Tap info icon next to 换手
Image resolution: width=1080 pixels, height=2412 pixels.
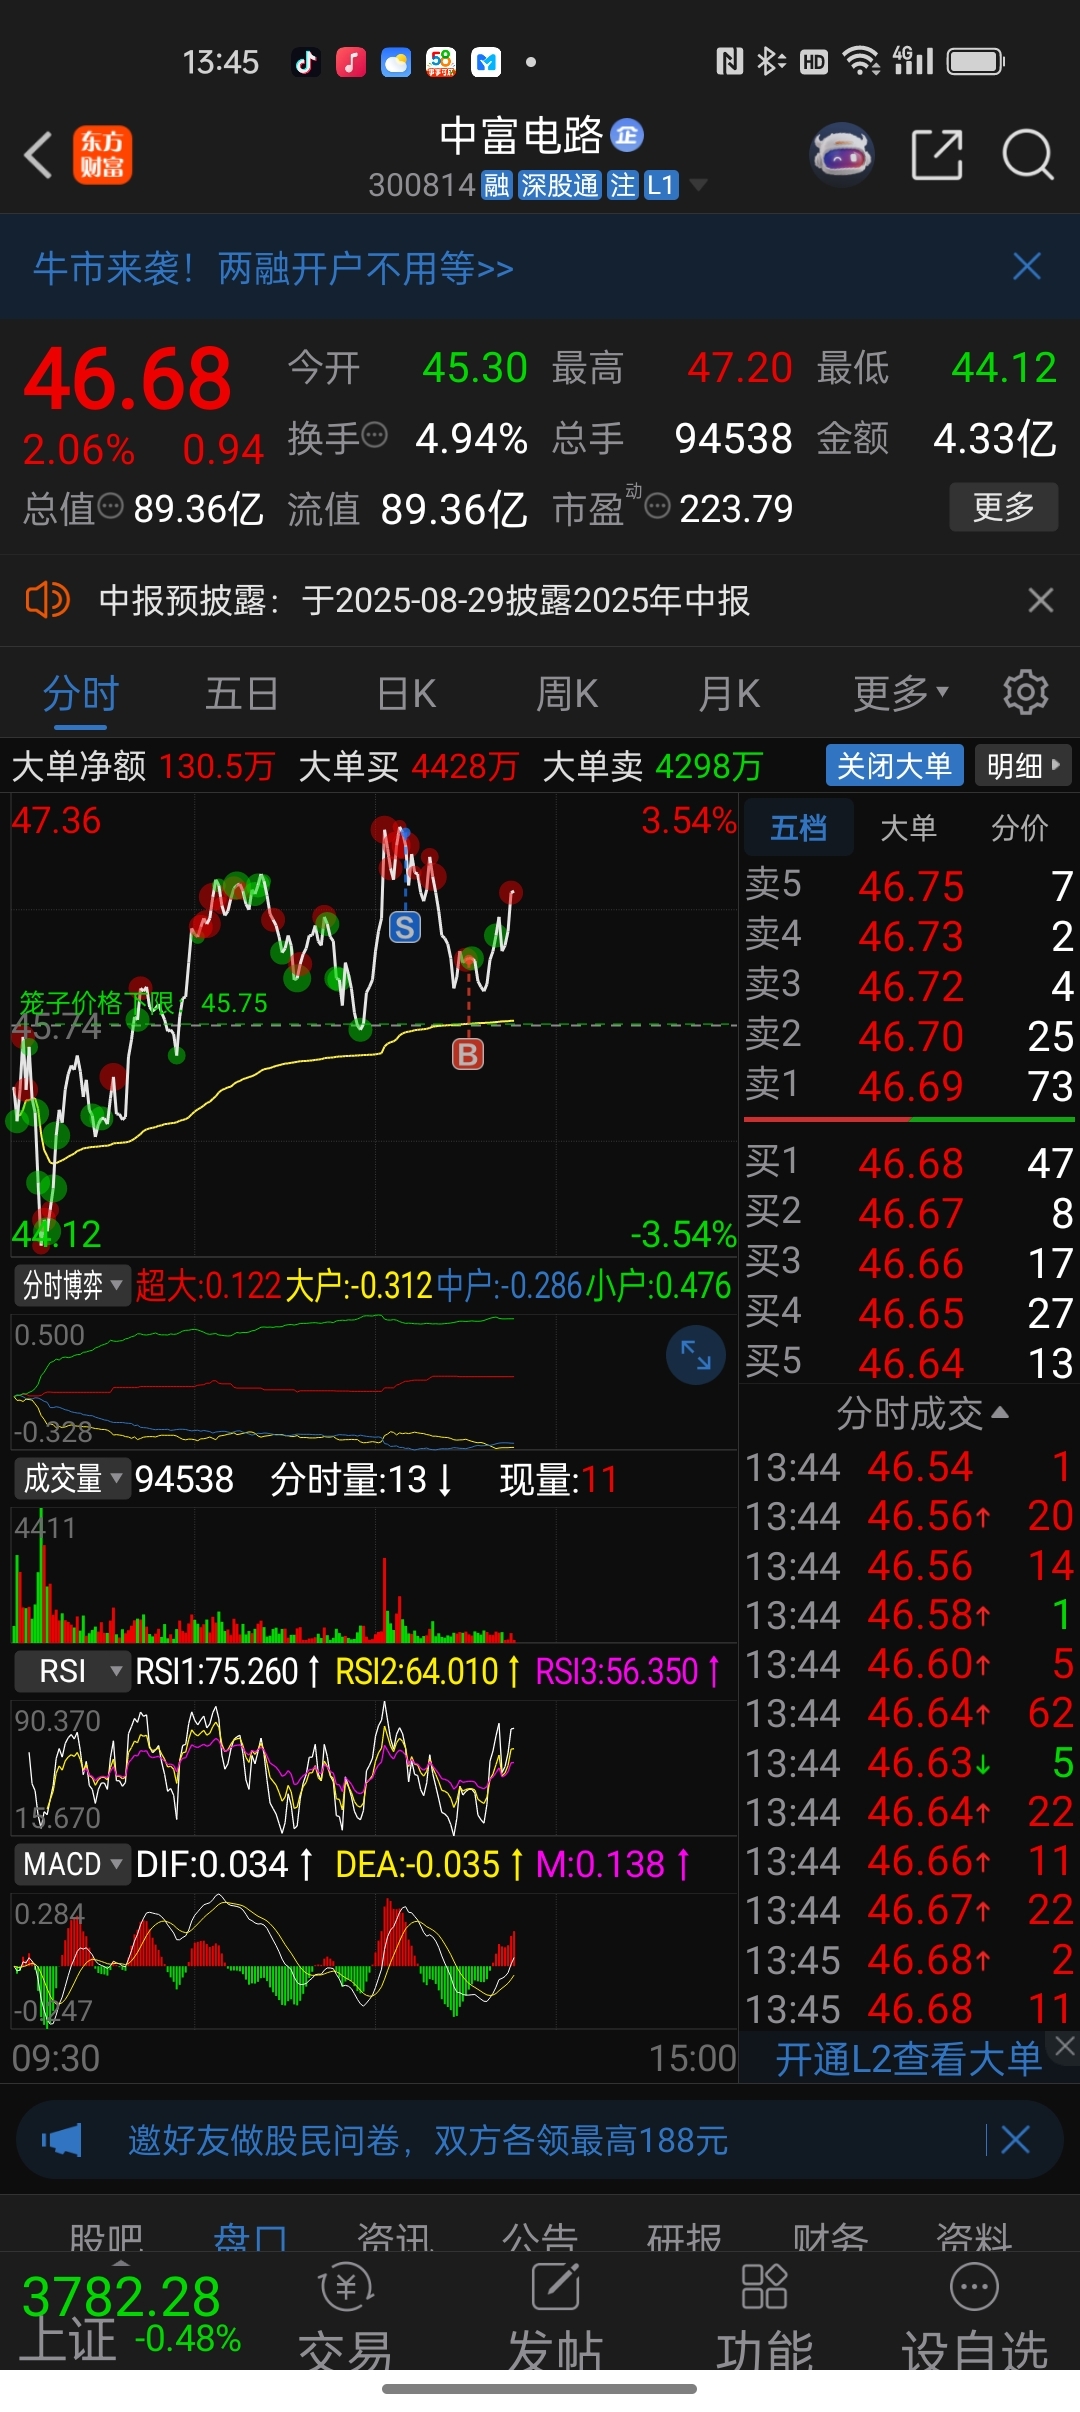[x=375, y=436]
